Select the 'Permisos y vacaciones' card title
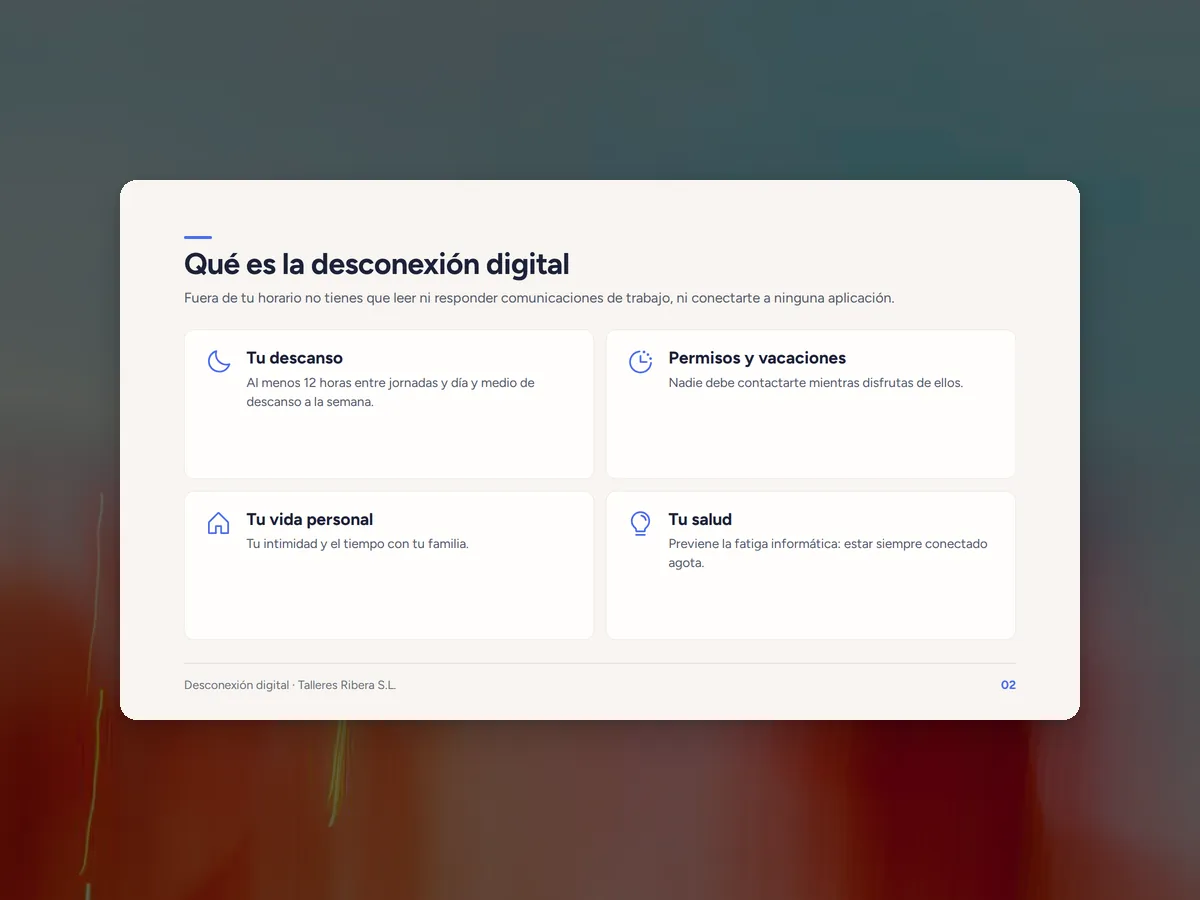The width and height of the screenshot is (1200, 900). [x=757, y=358]
